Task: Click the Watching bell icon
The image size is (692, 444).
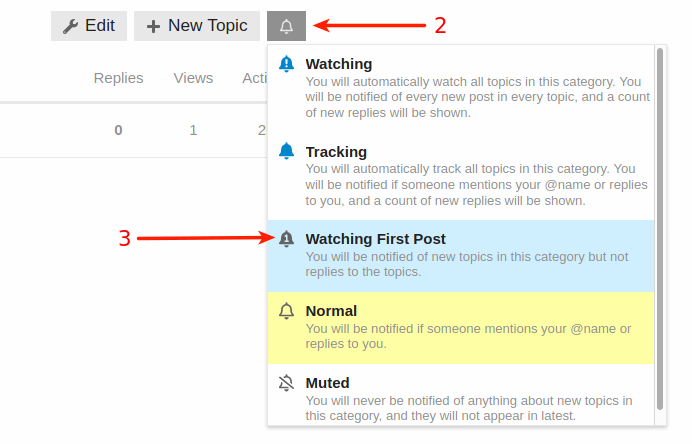Action: pos(286,64)
